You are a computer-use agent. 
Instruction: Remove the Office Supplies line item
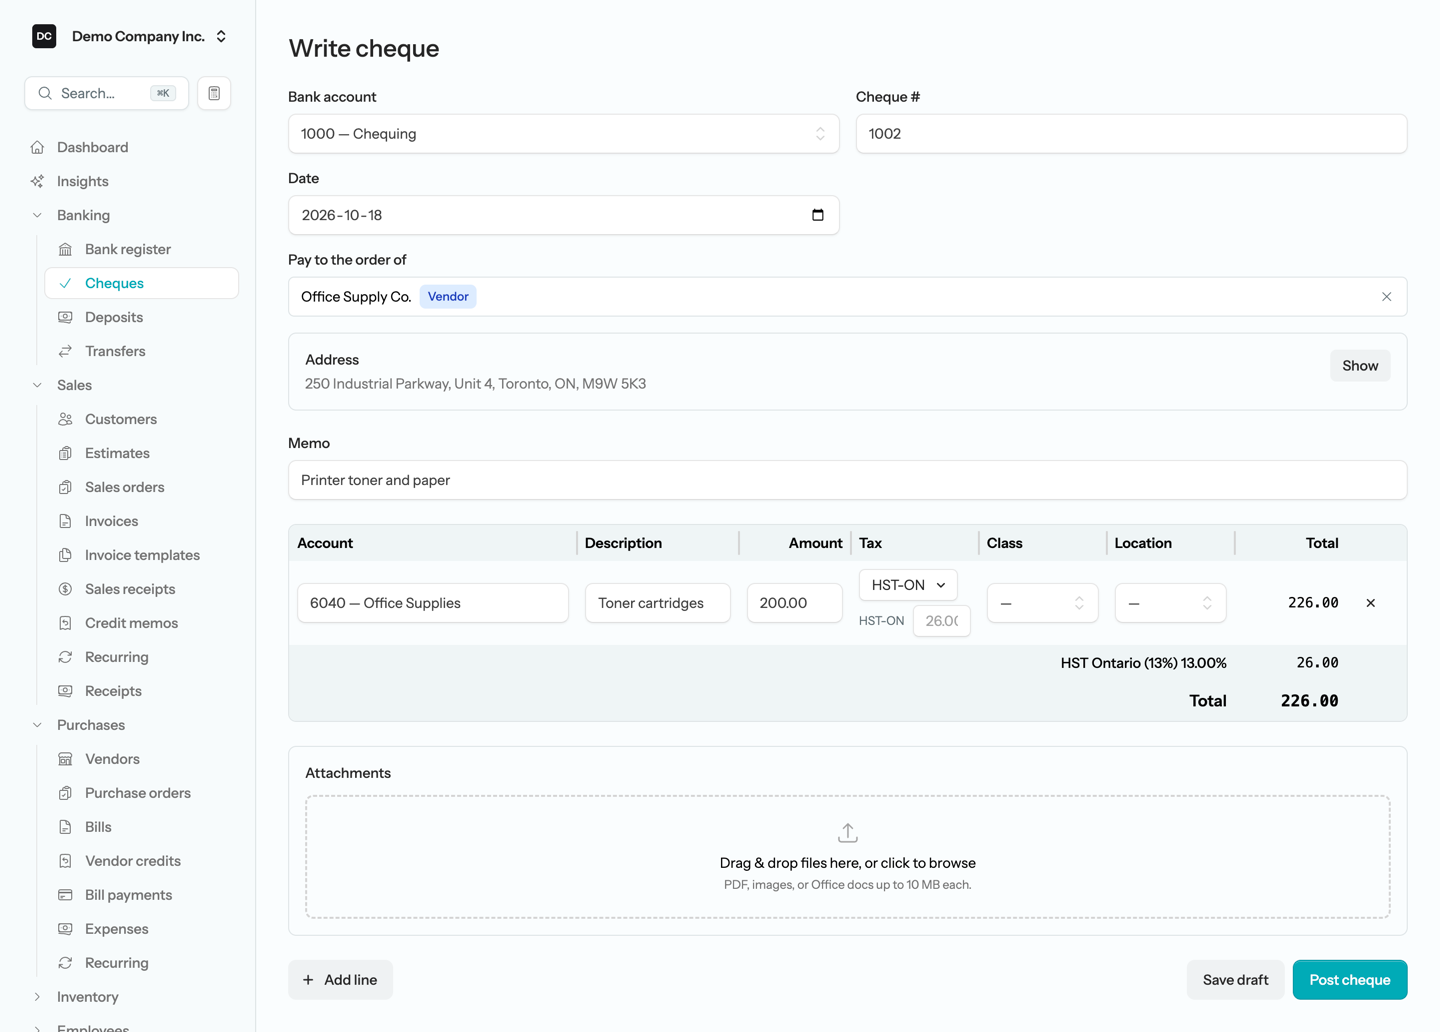click(1370, 603)
